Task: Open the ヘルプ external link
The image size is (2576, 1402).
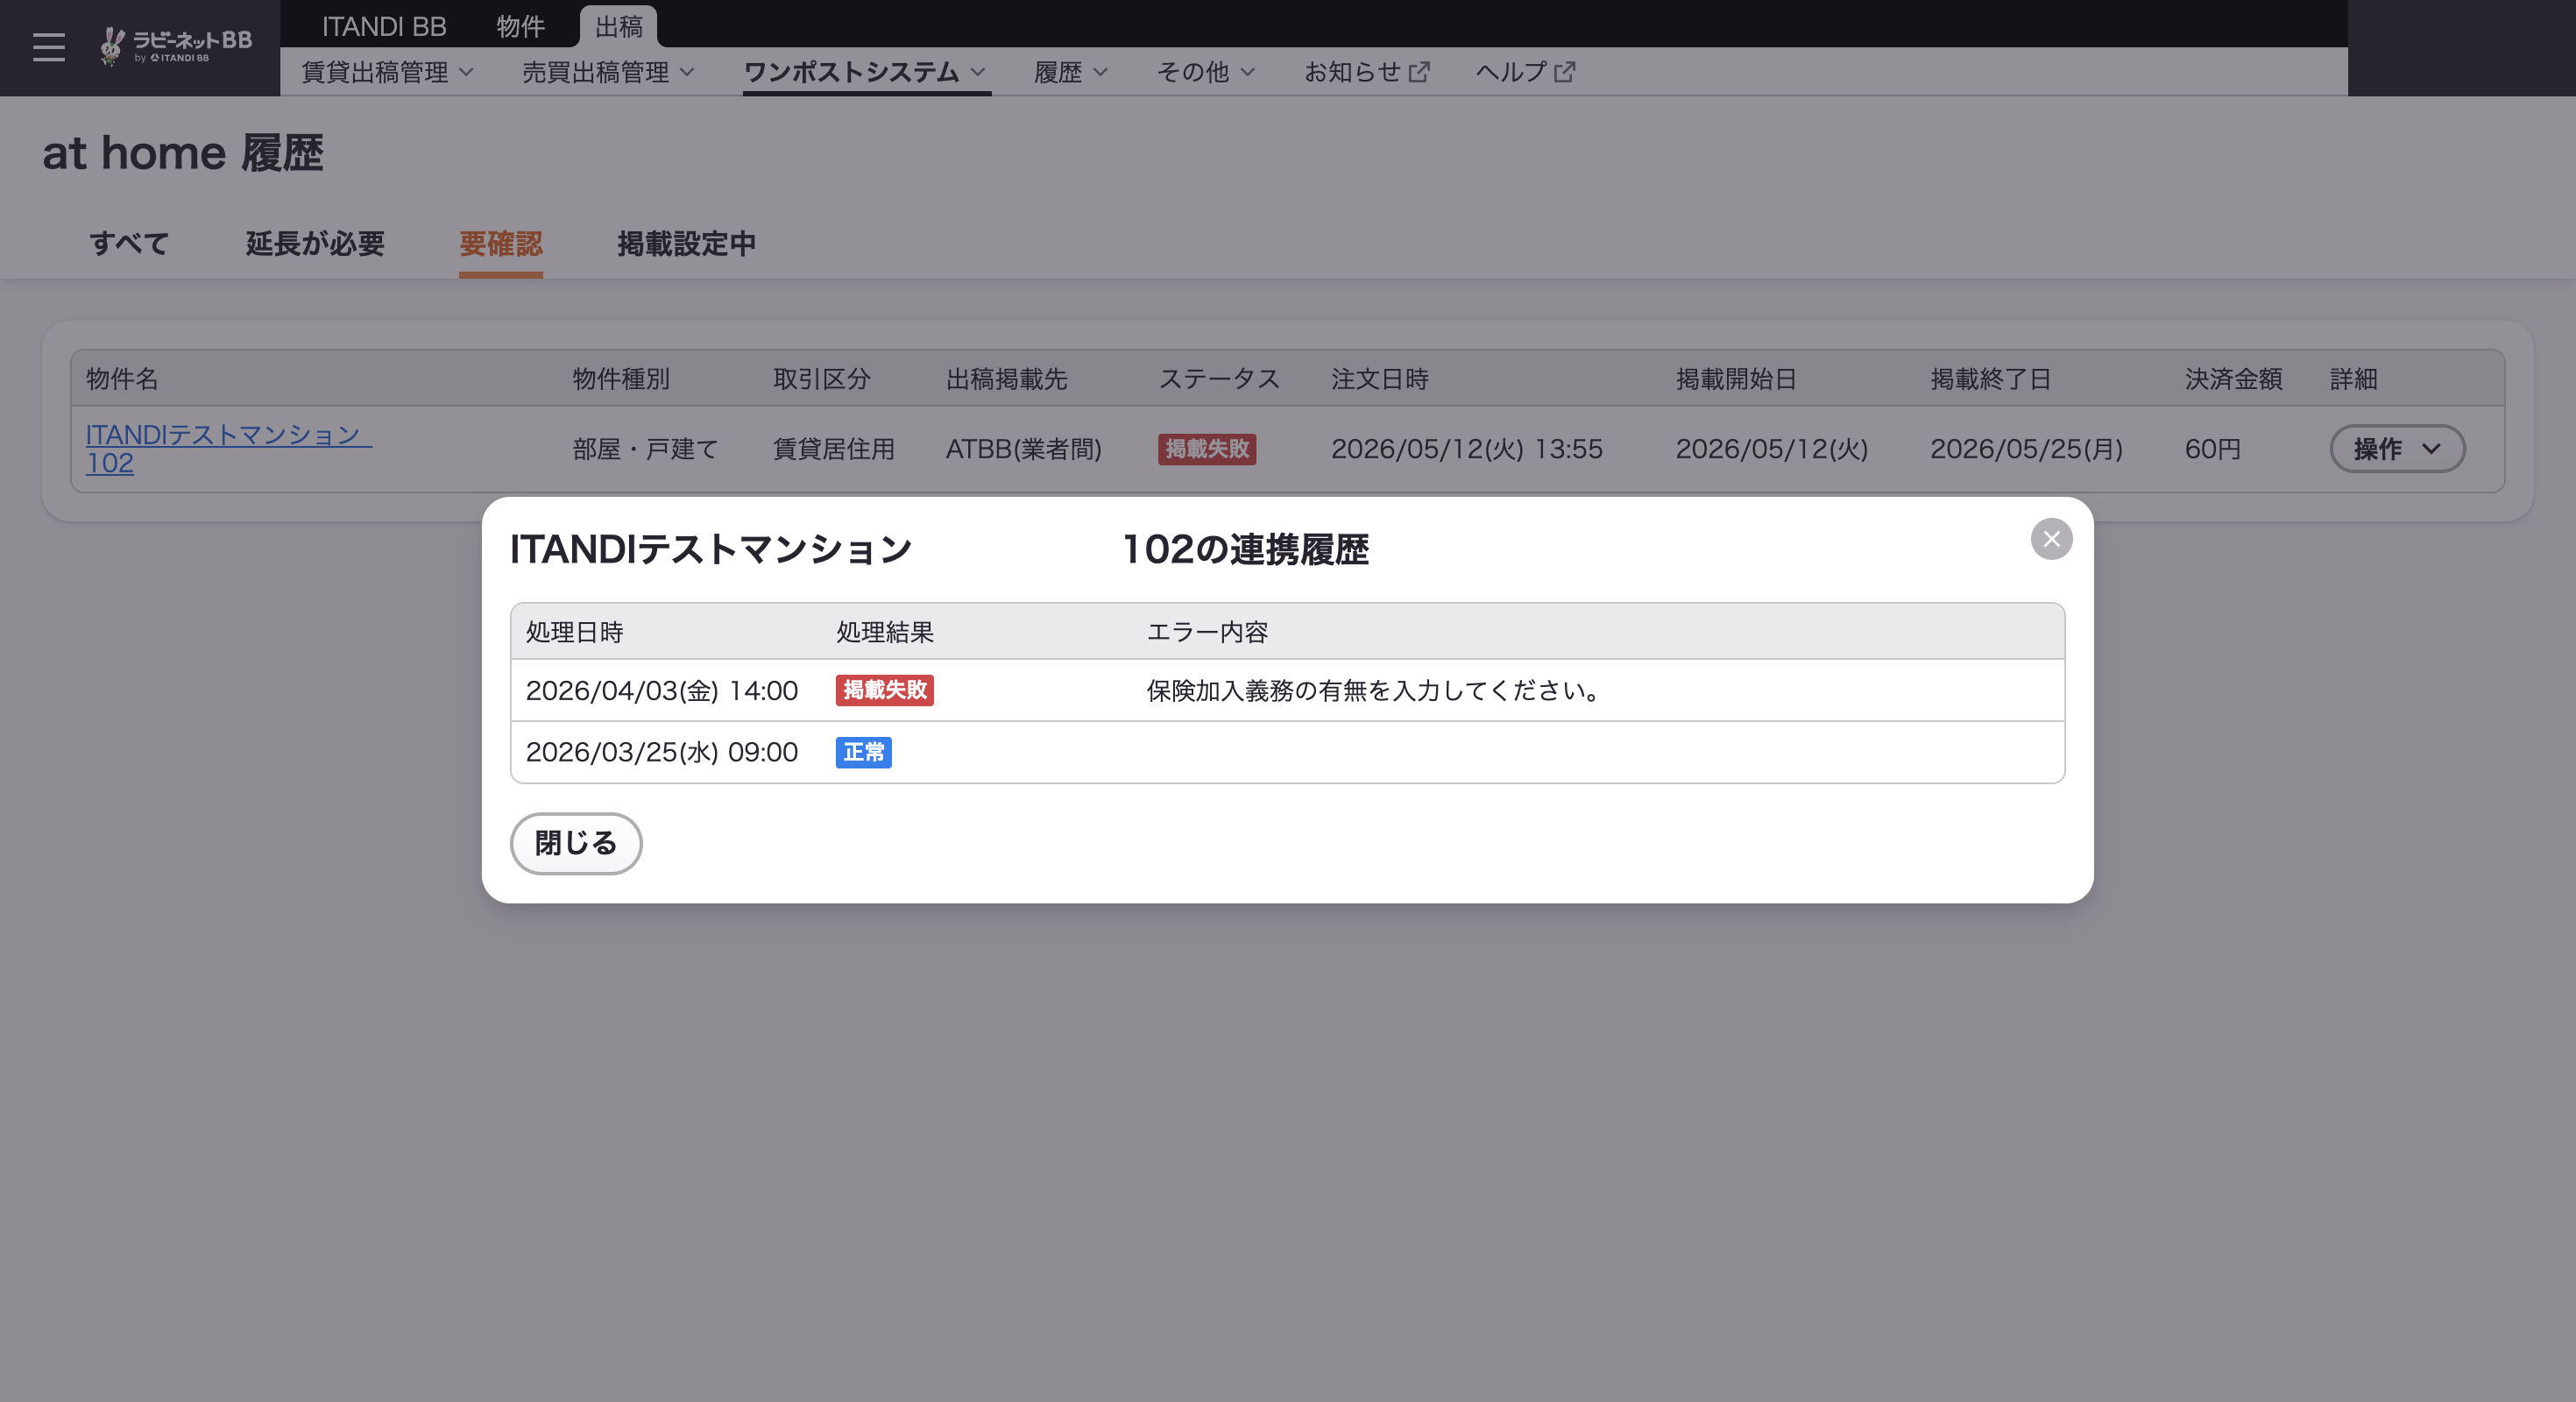Action: click(x=1525, y=72)
